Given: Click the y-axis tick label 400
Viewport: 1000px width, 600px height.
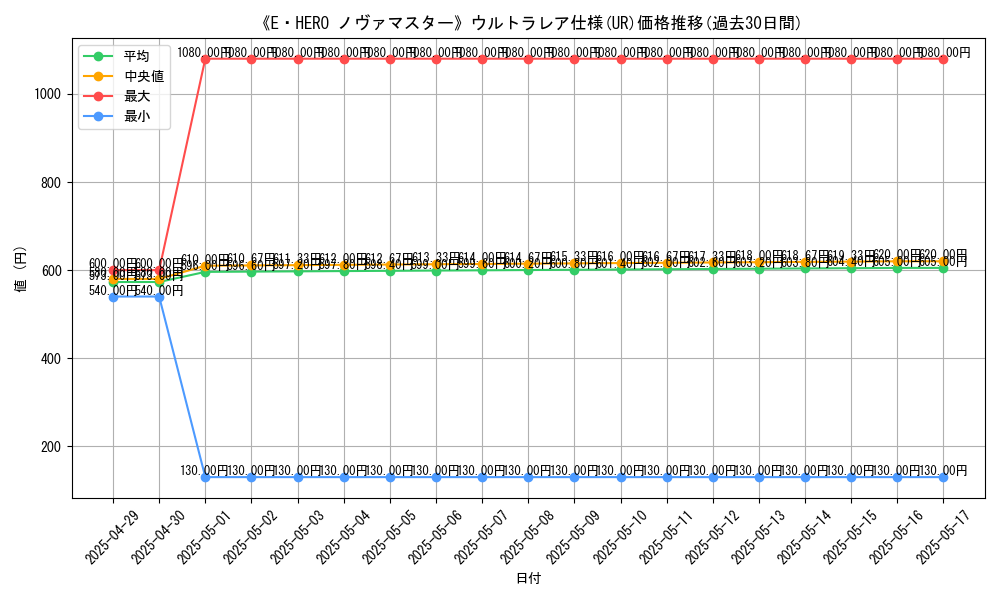Looking at the screenshot, I should [51, 359].
